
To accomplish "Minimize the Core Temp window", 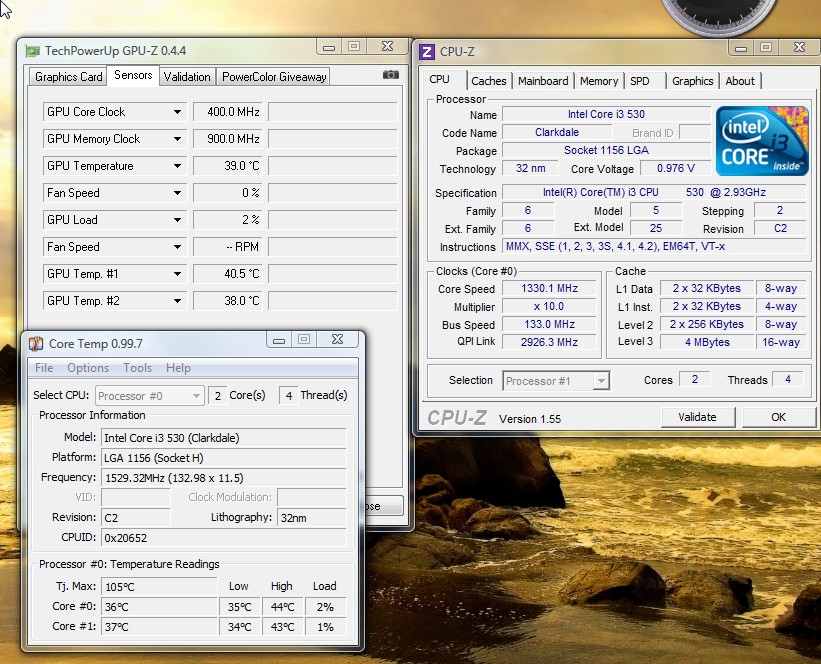I will pos(279,340).
